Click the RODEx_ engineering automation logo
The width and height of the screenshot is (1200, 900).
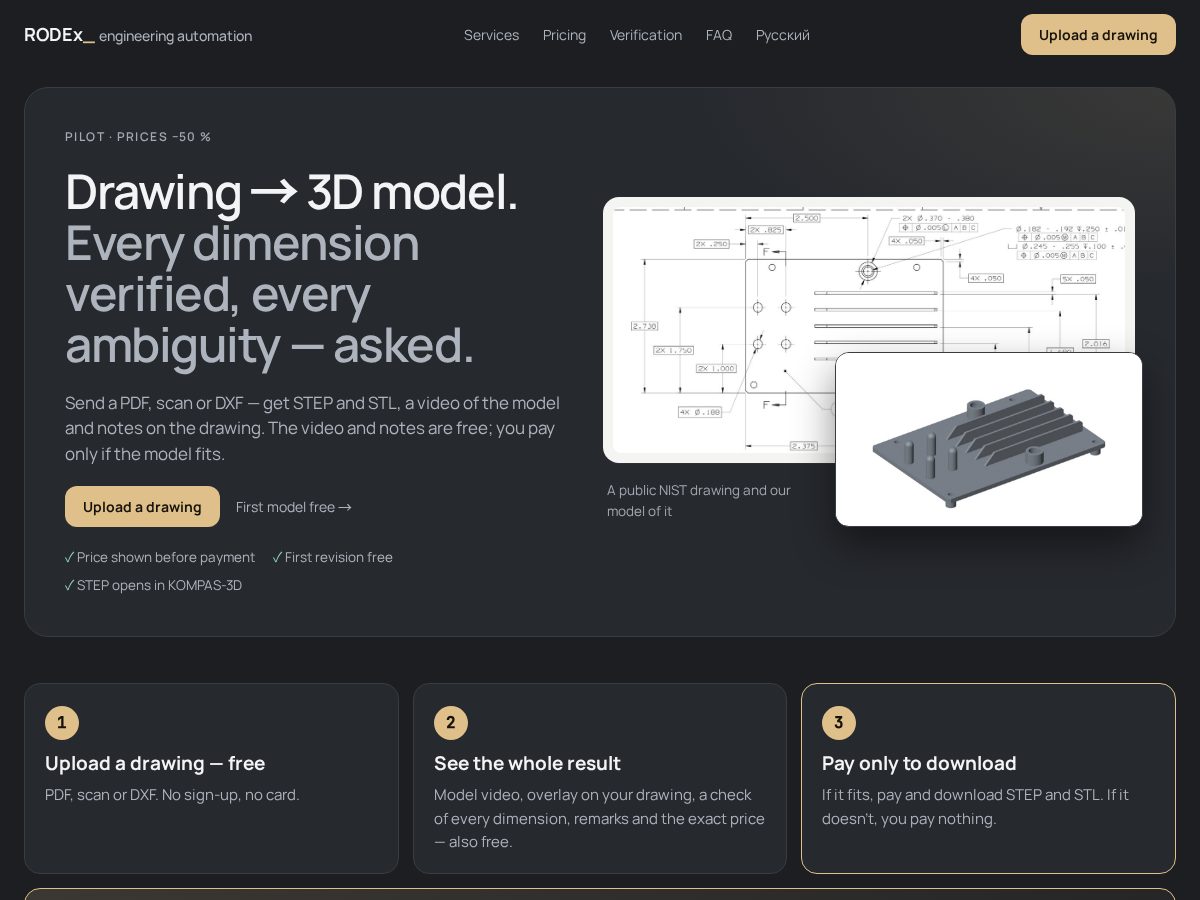click(138, 35)
